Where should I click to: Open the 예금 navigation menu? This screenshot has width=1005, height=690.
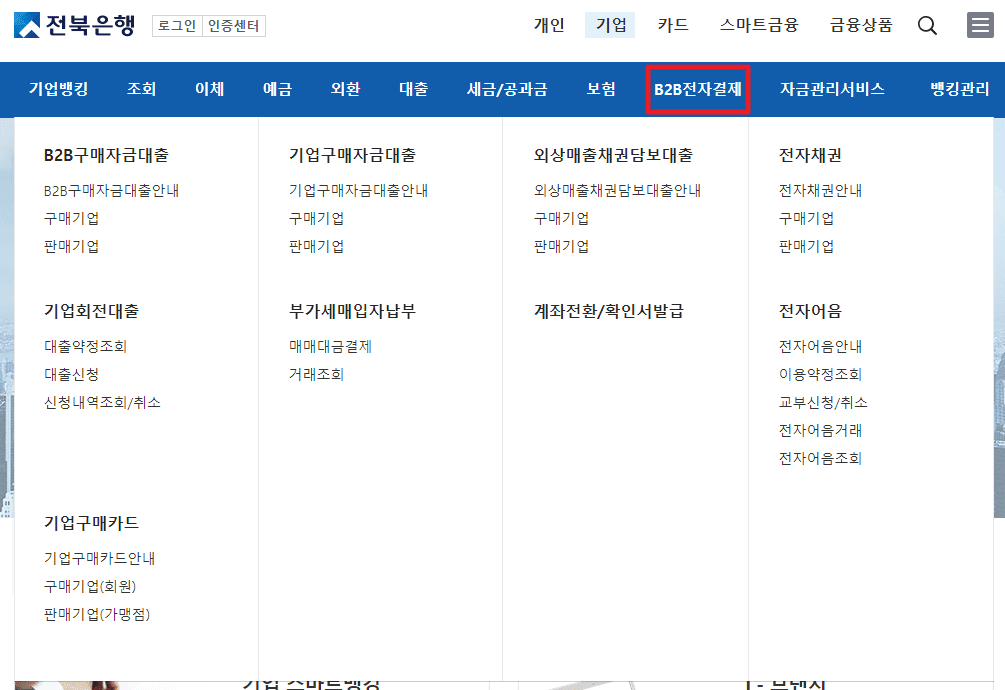click(x=277, y=89)
